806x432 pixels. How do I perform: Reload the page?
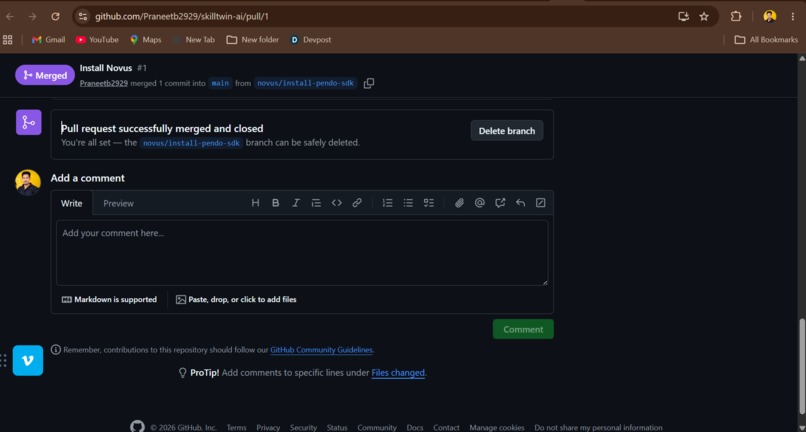tap(56, 16)
